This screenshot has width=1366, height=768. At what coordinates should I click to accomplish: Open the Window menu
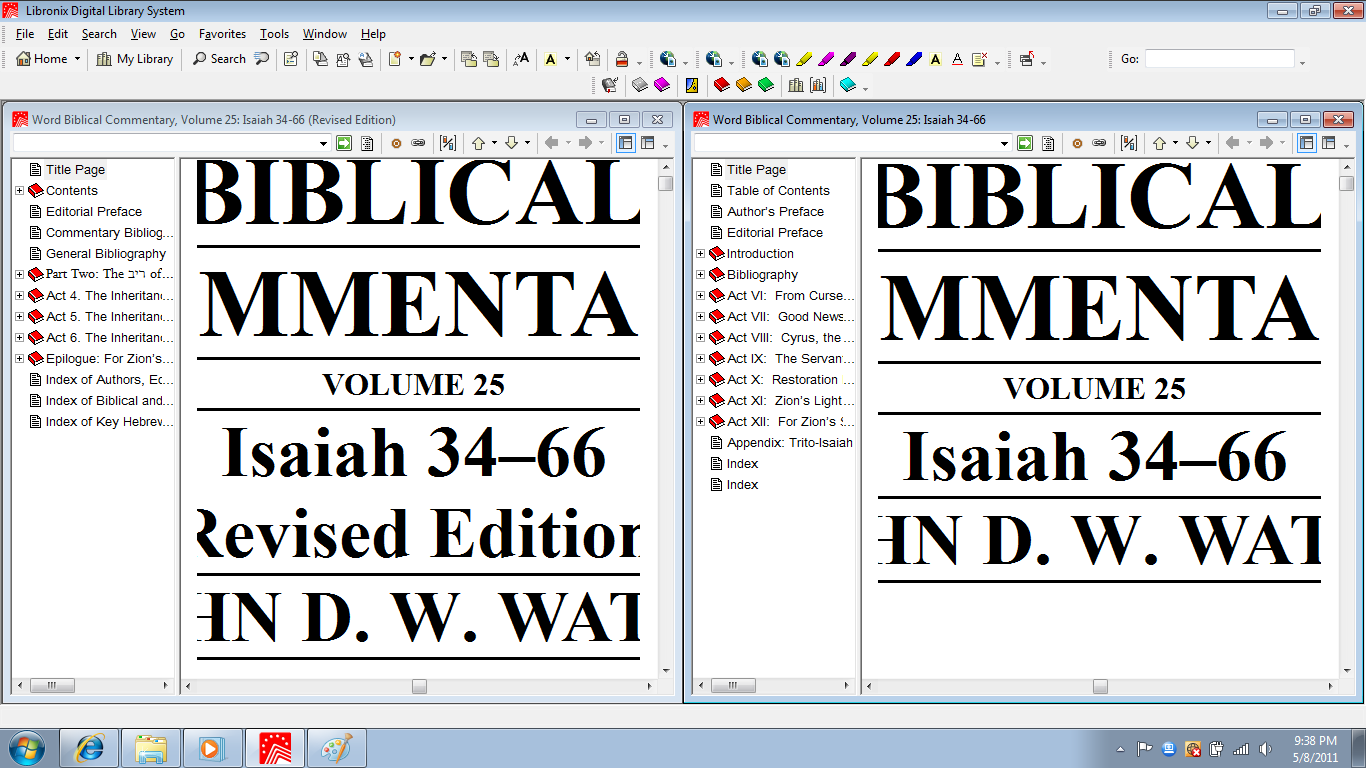click(325, 34)
